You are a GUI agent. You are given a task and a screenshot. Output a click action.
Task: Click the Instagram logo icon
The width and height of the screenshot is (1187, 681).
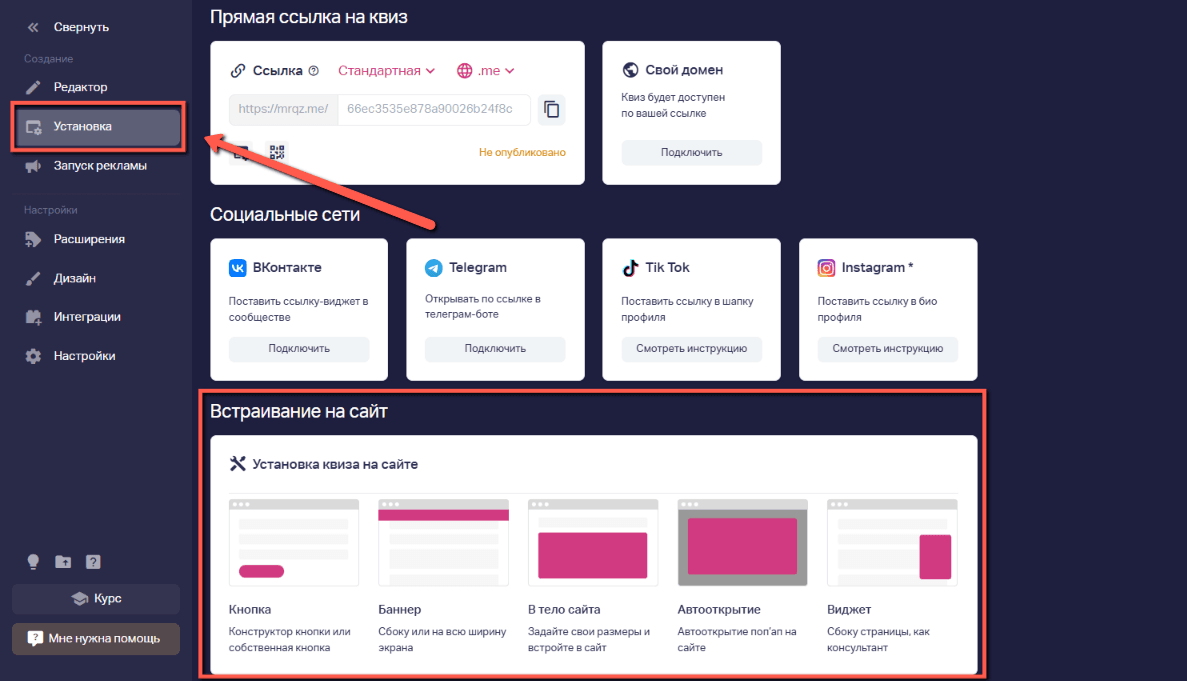click(826, 268)
